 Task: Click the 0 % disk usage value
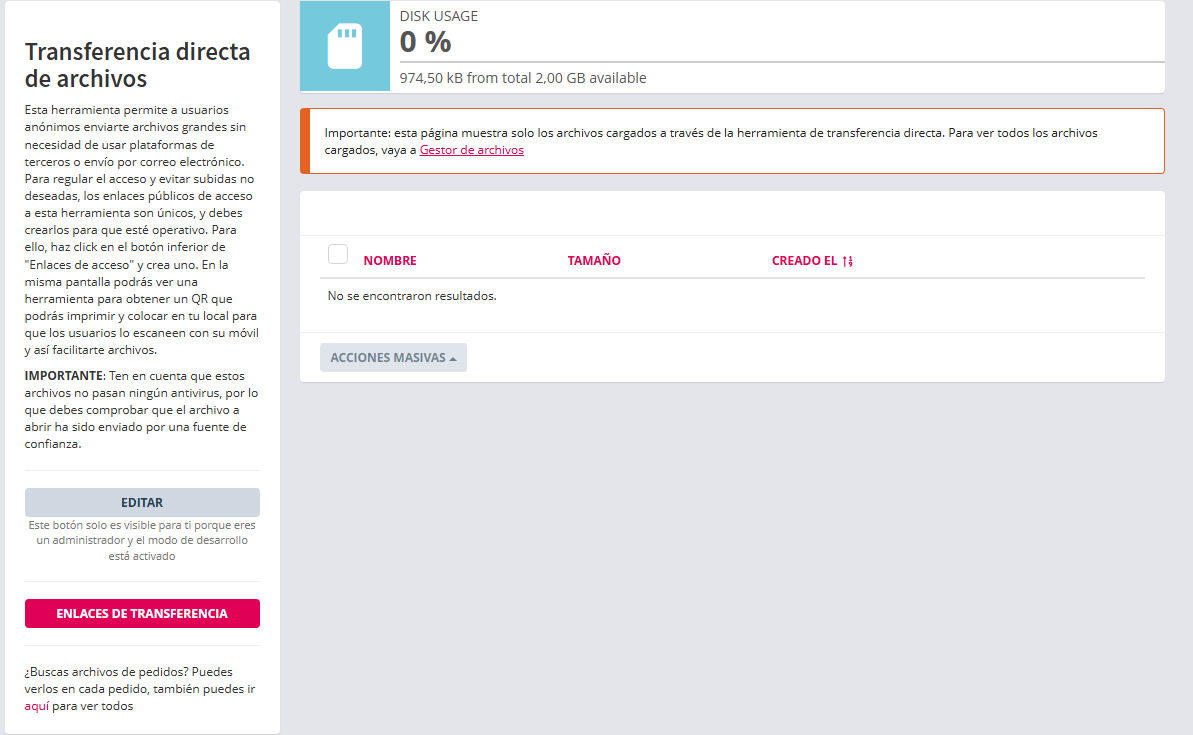coord(425,42)
